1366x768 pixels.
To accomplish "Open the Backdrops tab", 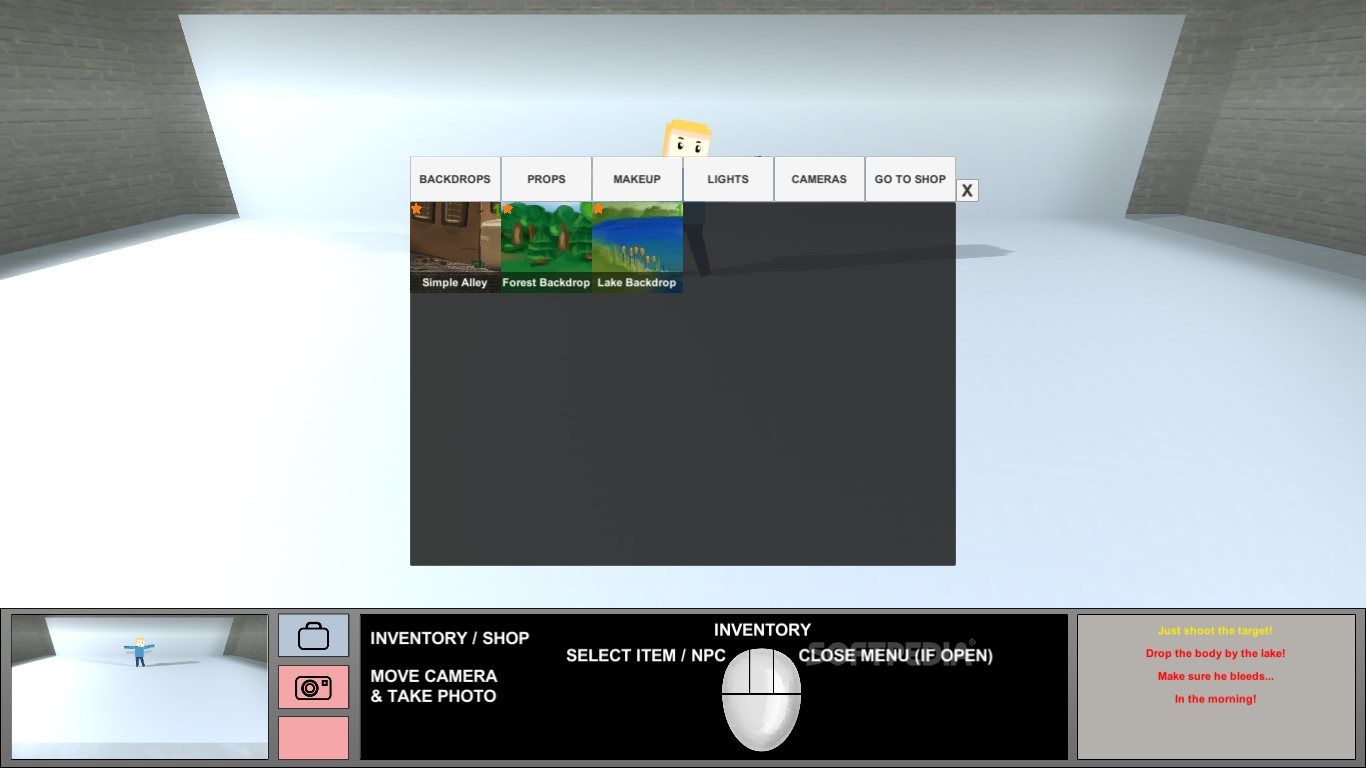I will (x=455, y=179).
